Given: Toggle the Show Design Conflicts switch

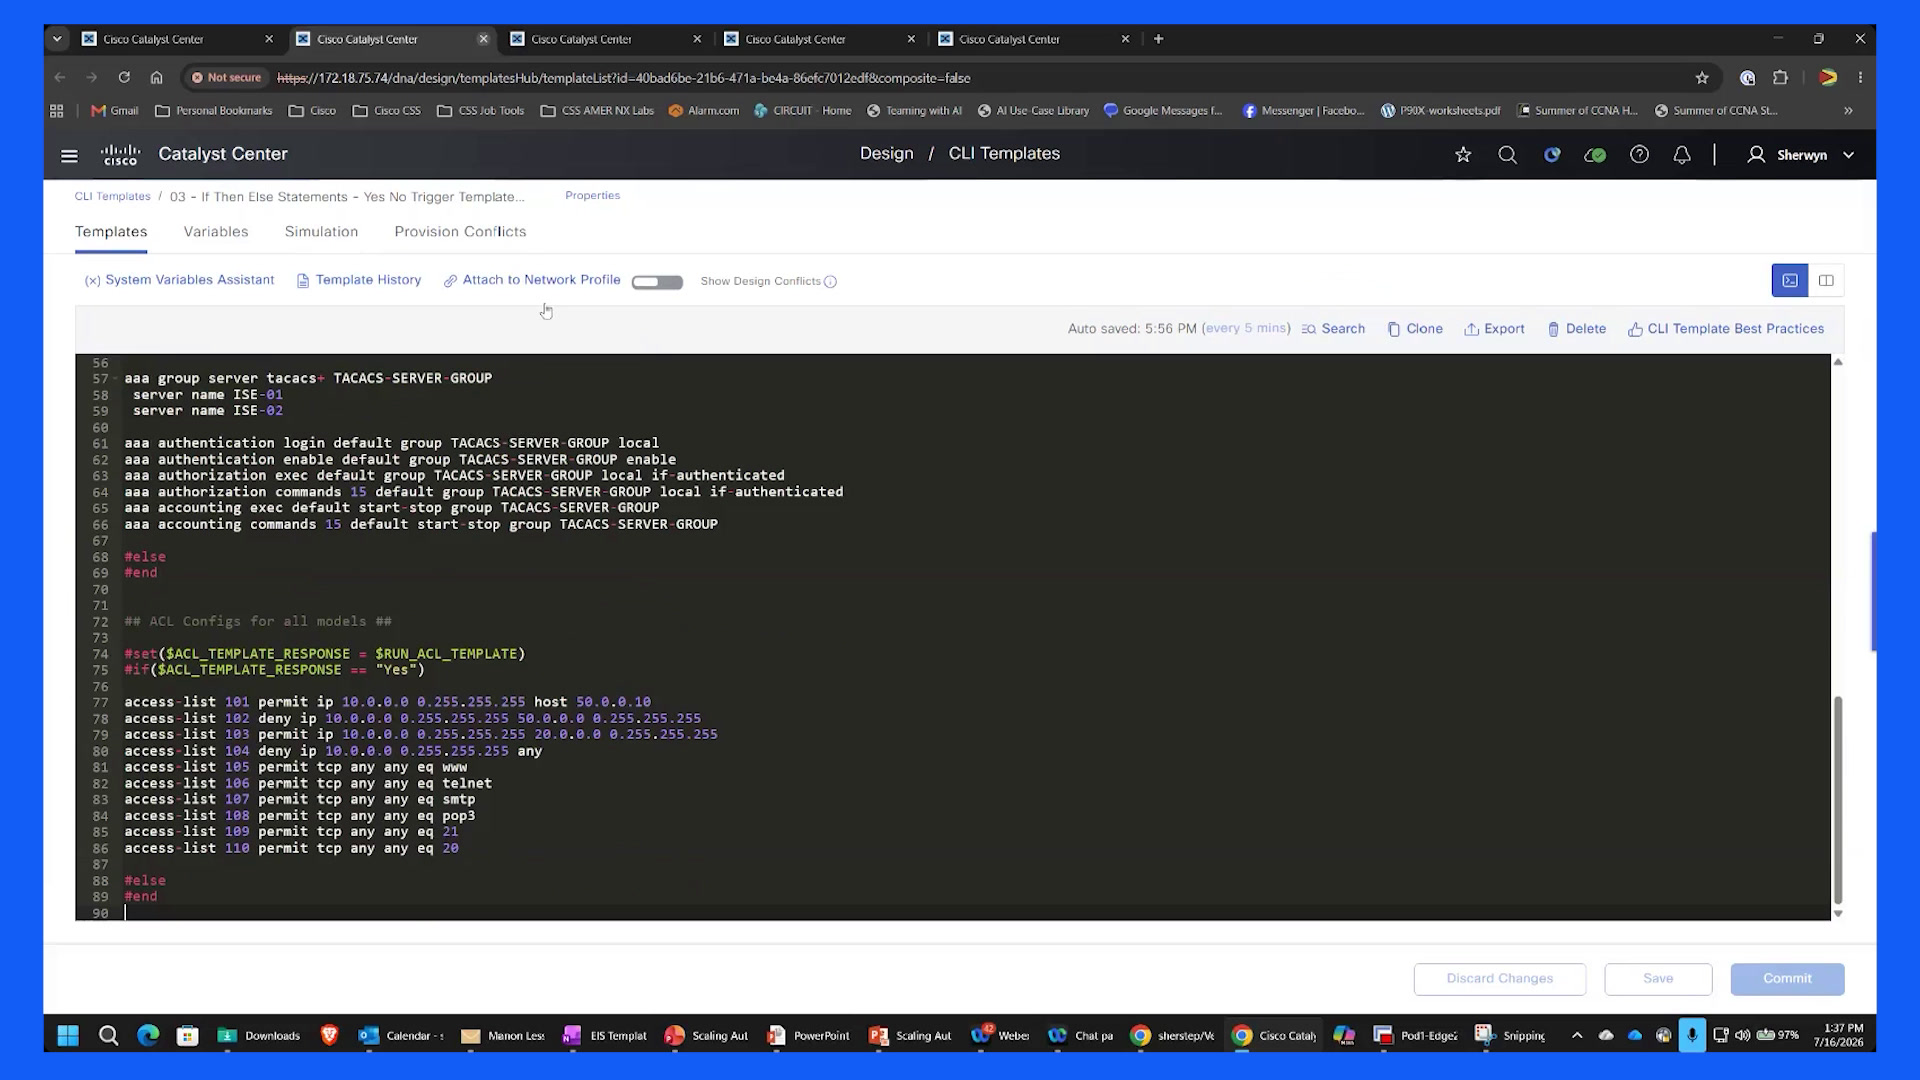Looking at the screenshot, I should 657,282.
